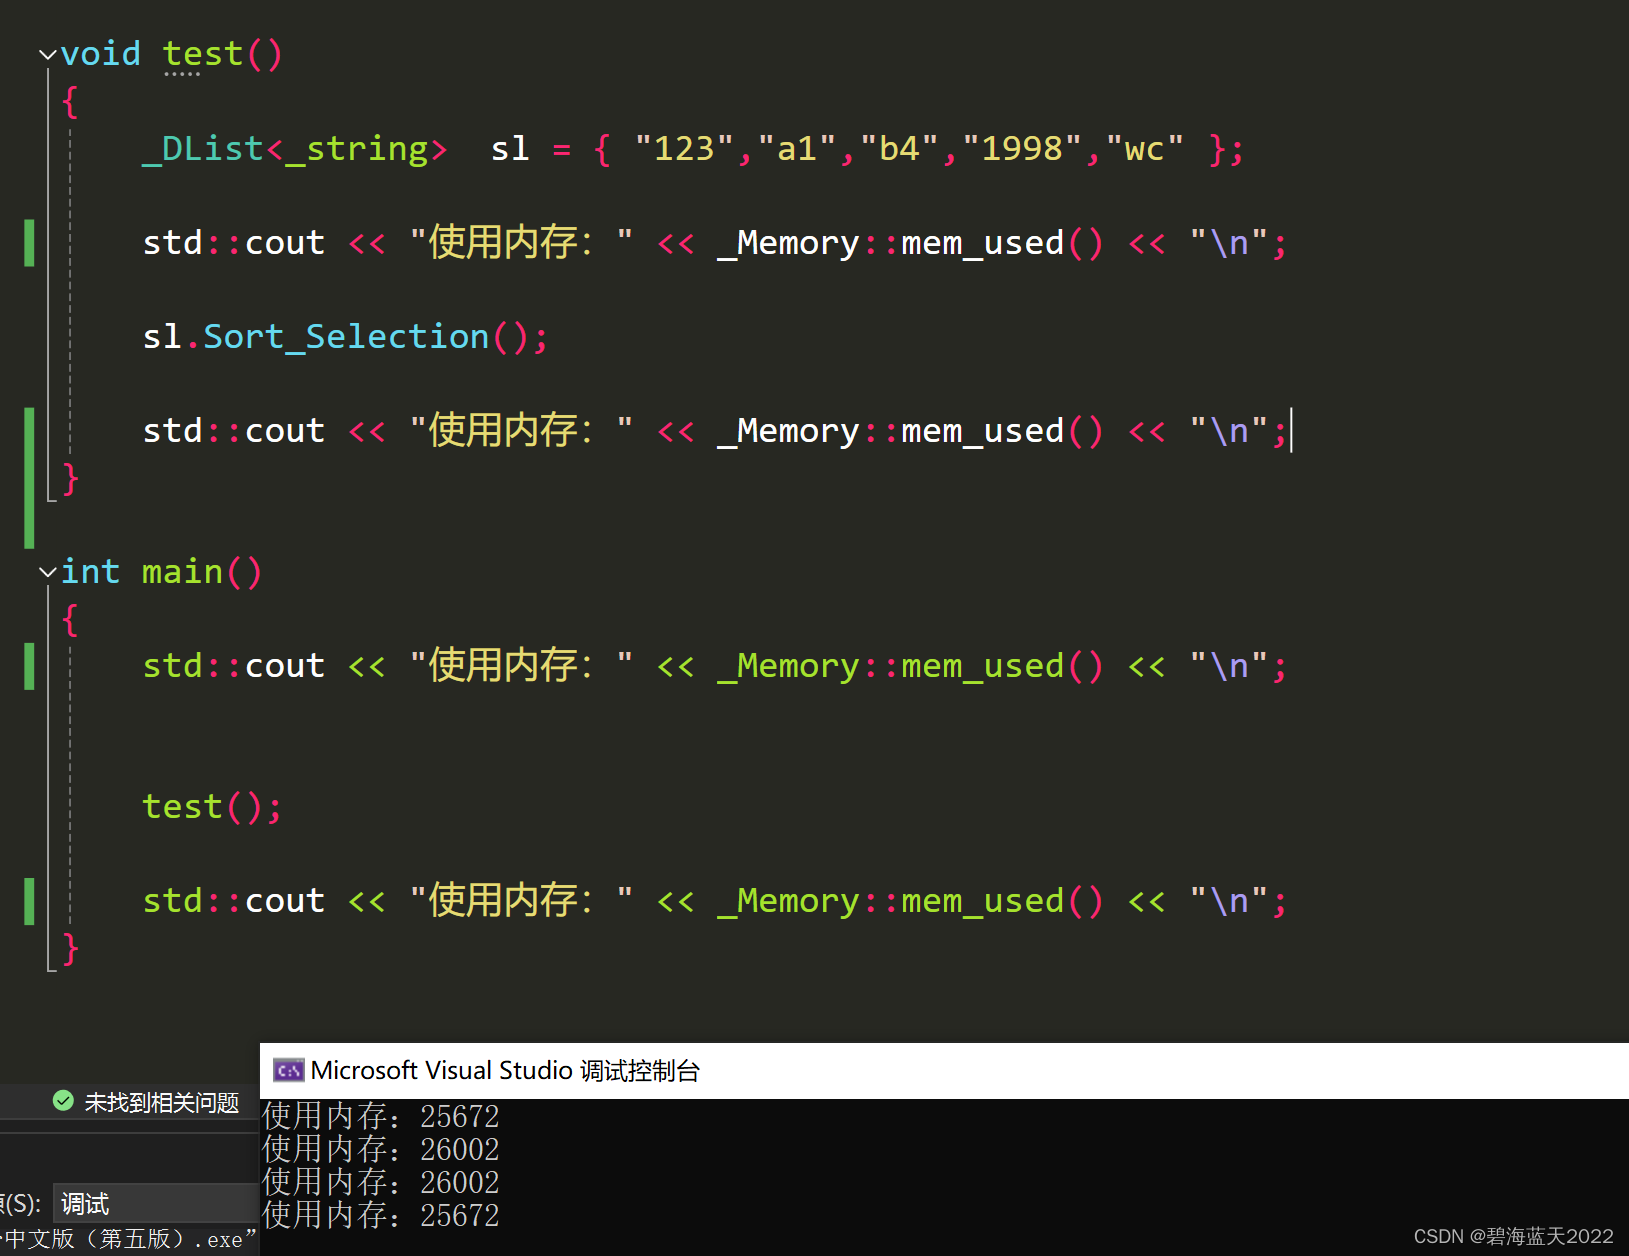Click the sl variable declaration name

(510, 149)
